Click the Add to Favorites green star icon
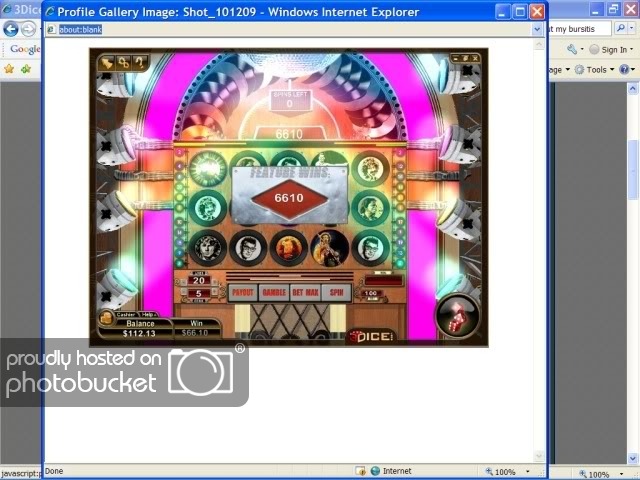The image size is (640, 480). pyautogui.click(x=26, y=69)
